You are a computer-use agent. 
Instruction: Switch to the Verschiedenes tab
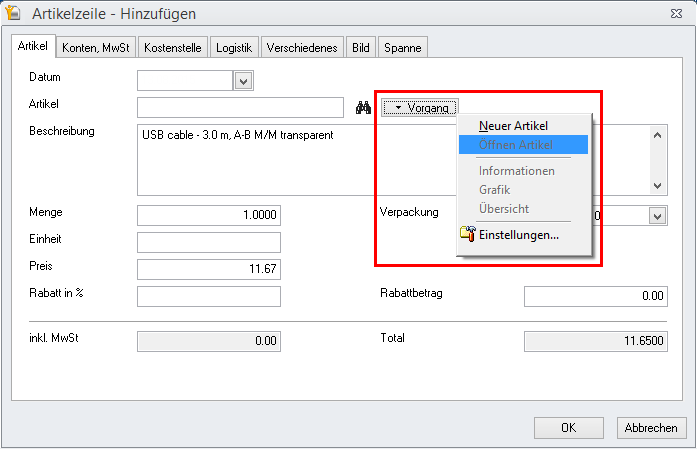(304, 47)
